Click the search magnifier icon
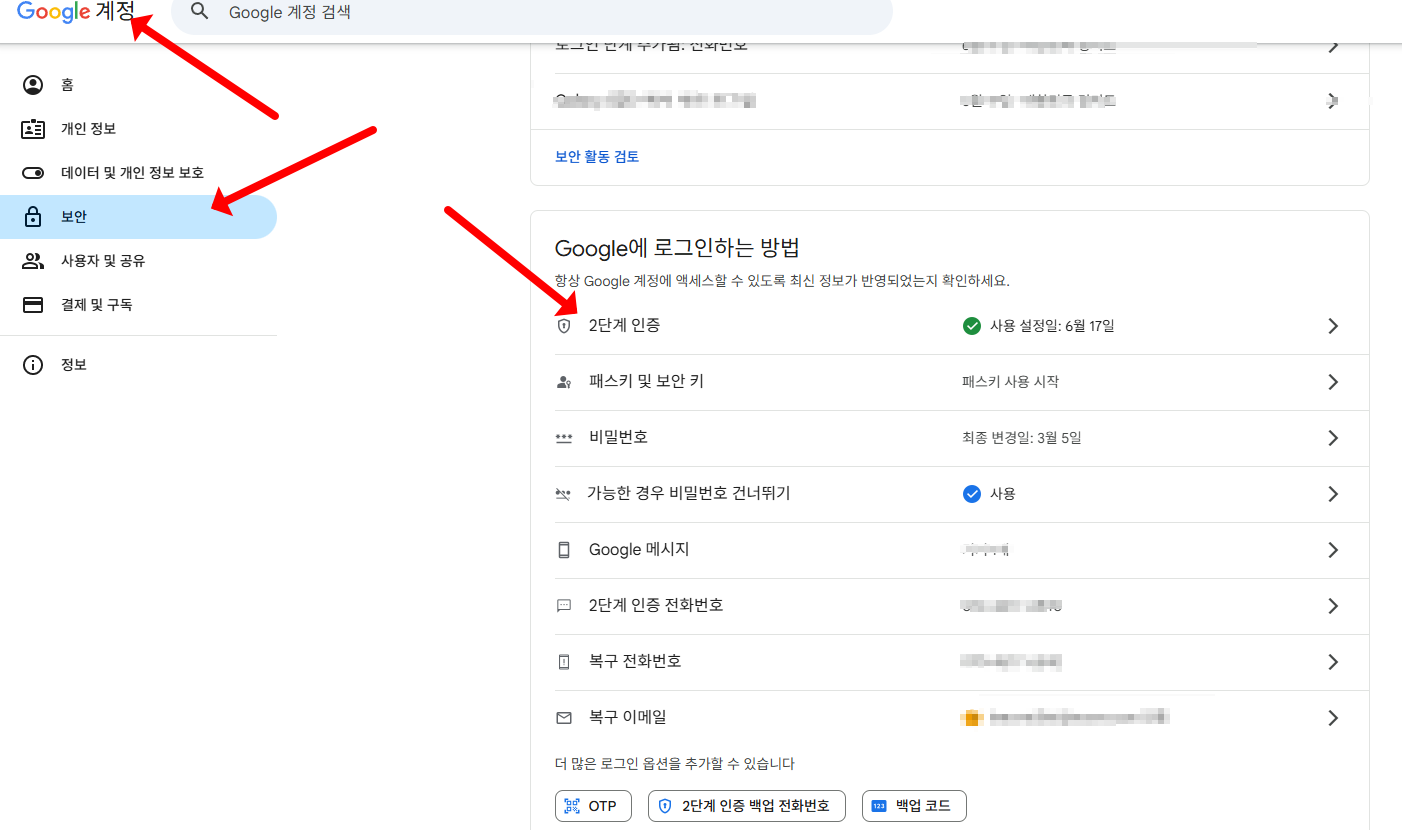The image size is (1402, 830). tap(200, 12)
